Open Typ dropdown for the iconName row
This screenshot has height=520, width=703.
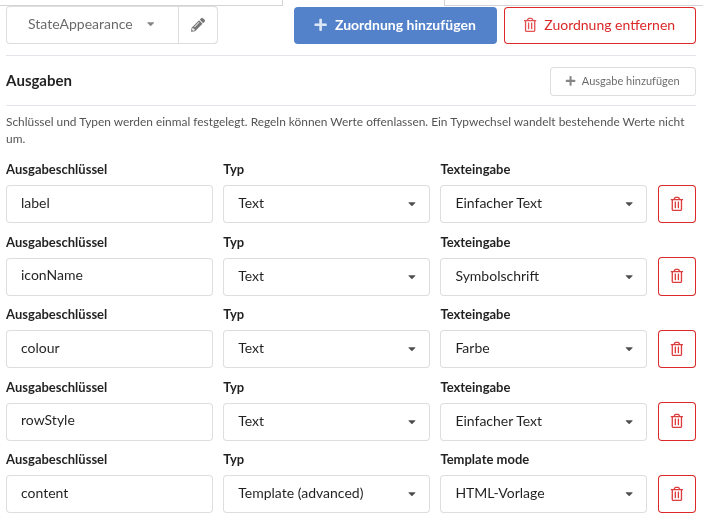tap(326, 277)
